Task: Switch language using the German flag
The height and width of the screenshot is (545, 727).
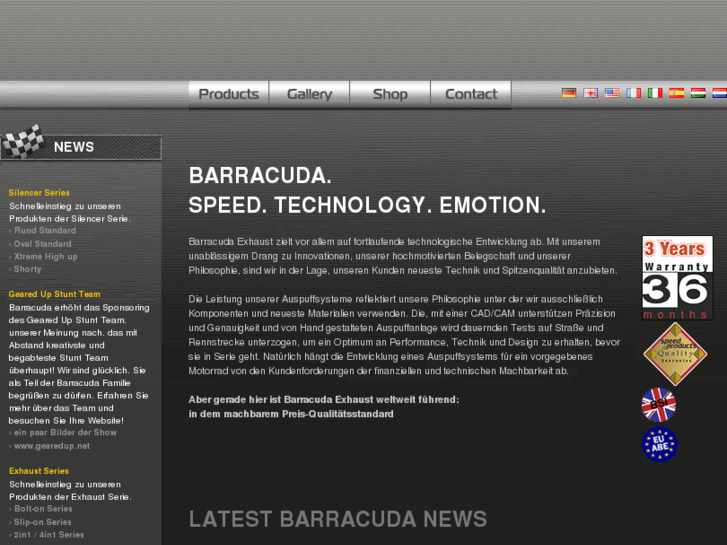Action: pos(569,93)
